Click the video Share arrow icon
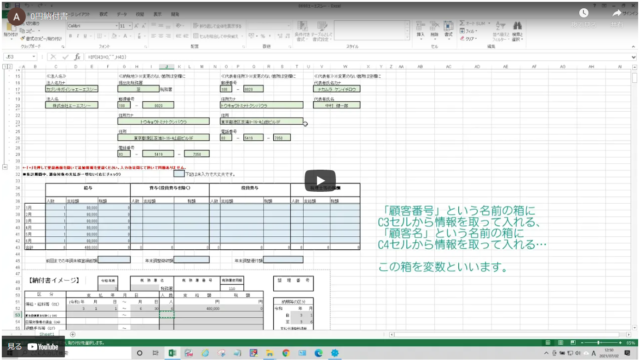 617,13
